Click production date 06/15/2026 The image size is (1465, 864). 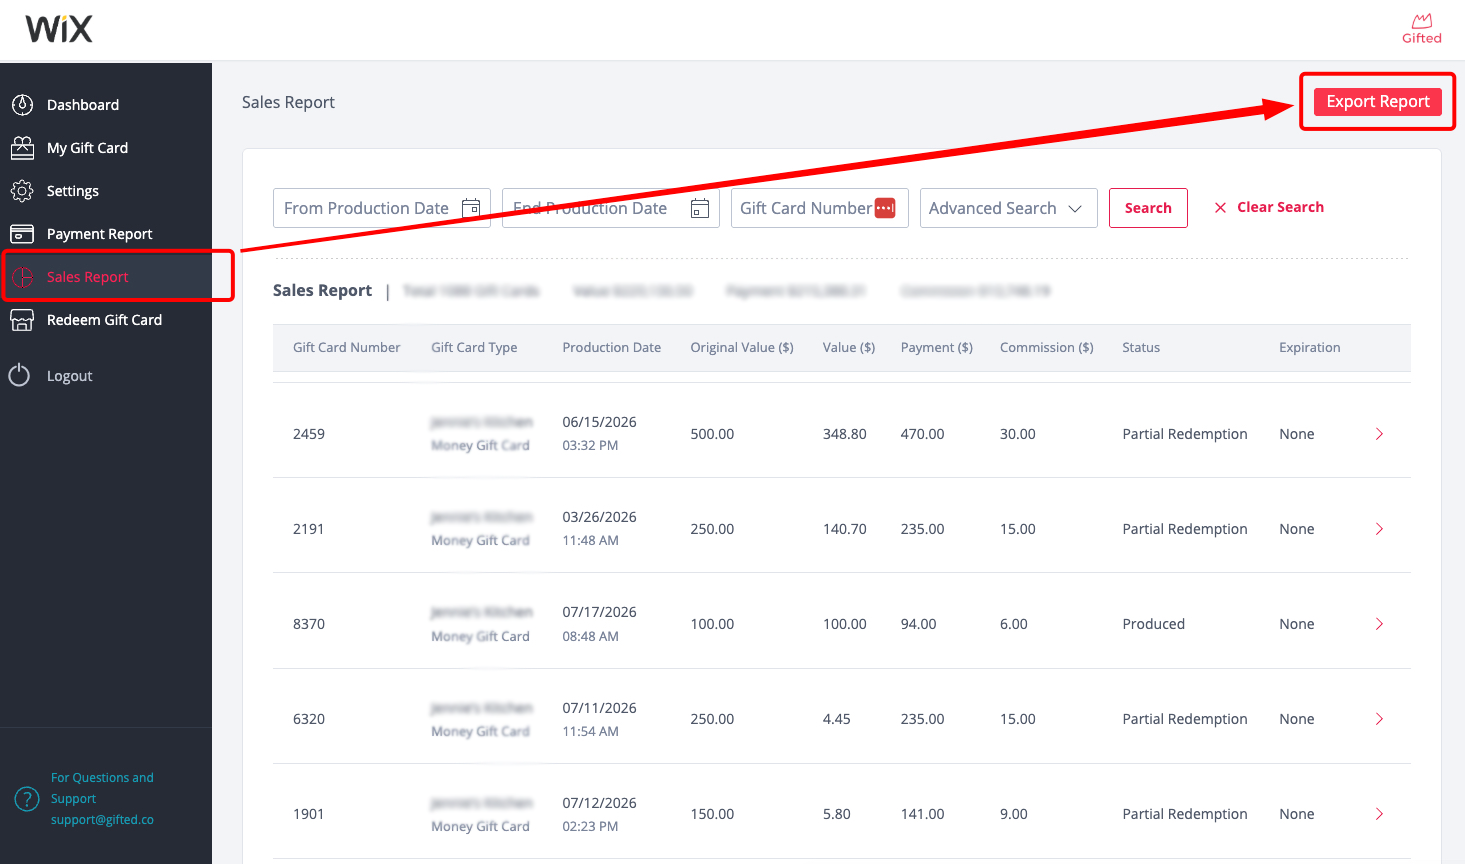[x=599, y=422]
